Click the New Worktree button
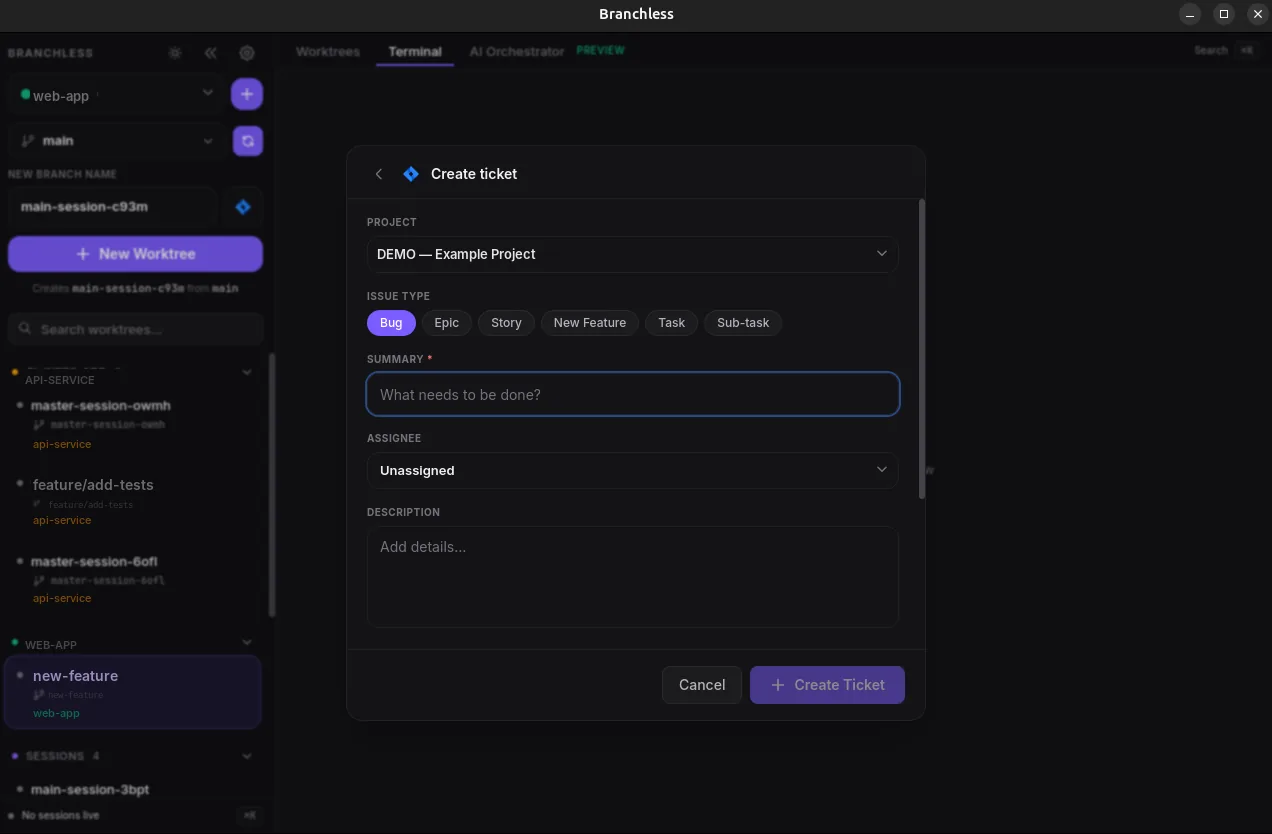This screenshot has width=1272, height=834. [x=136, y=254]
